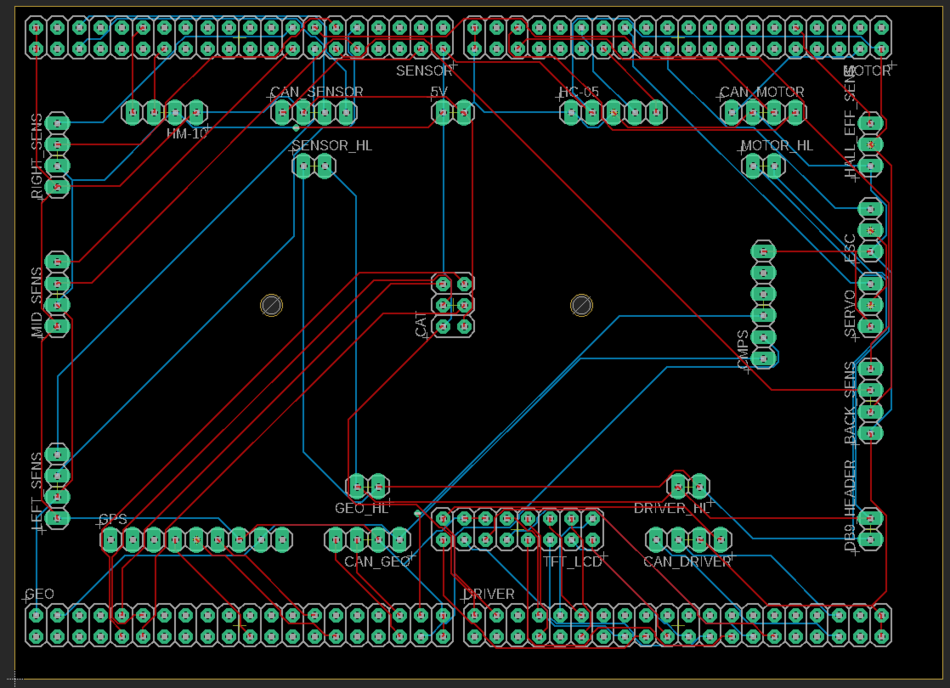Click the MOTOR_HL label
950x688 pixels.
pos(777,146)
